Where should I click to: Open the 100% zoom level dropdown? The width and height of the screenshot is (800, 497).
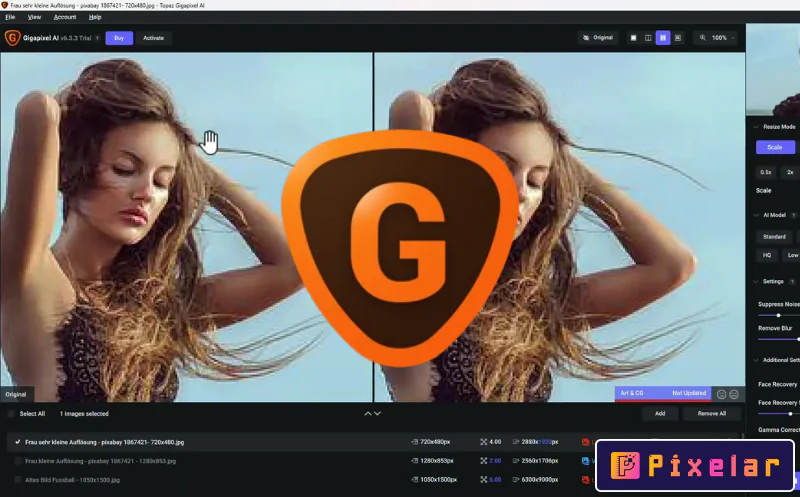723,38
